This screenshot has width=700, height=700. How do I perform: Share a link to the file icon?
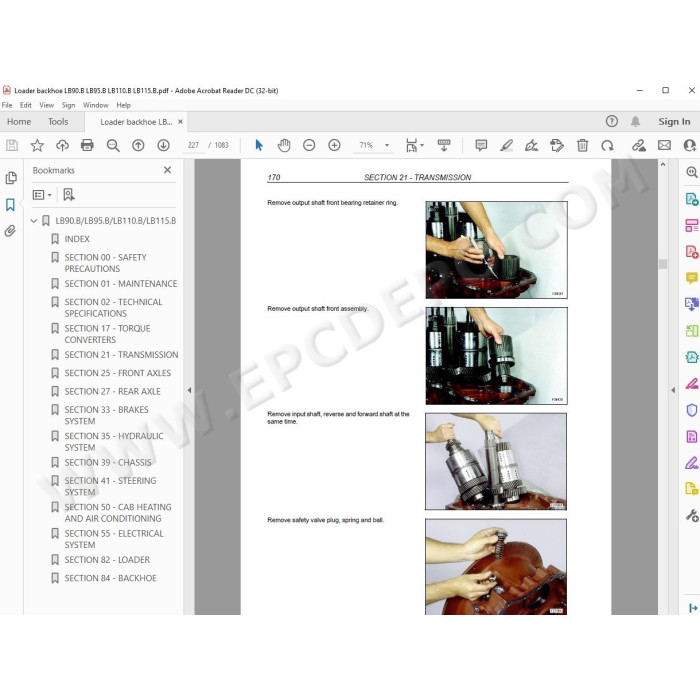point(639,145)
